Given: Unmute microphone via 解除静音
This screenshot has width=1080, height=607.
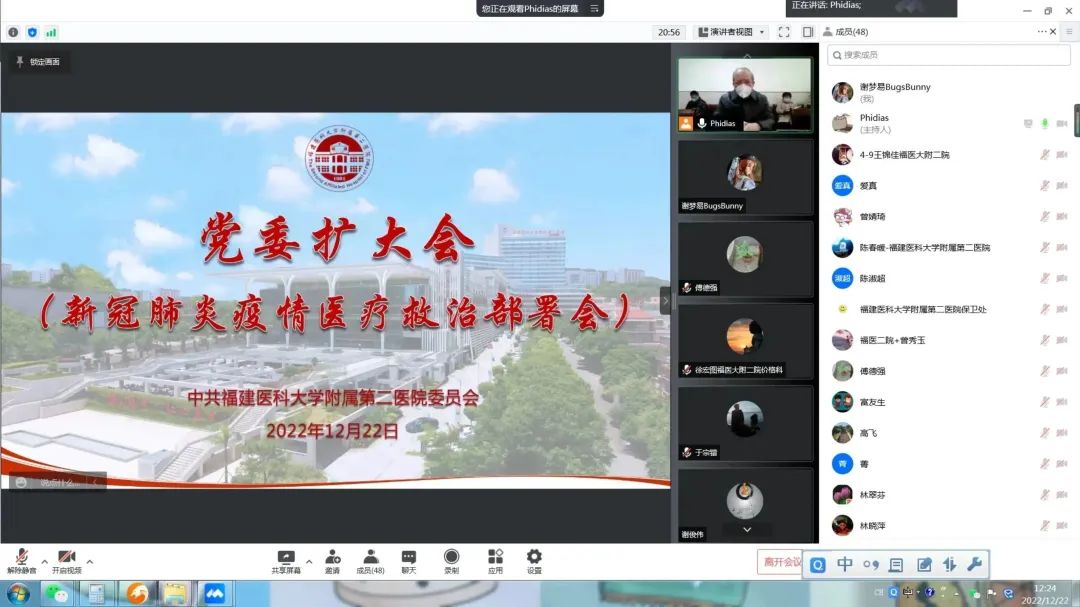Looking at the screenshot, I should pyautogui.click(x=21, y=561).
